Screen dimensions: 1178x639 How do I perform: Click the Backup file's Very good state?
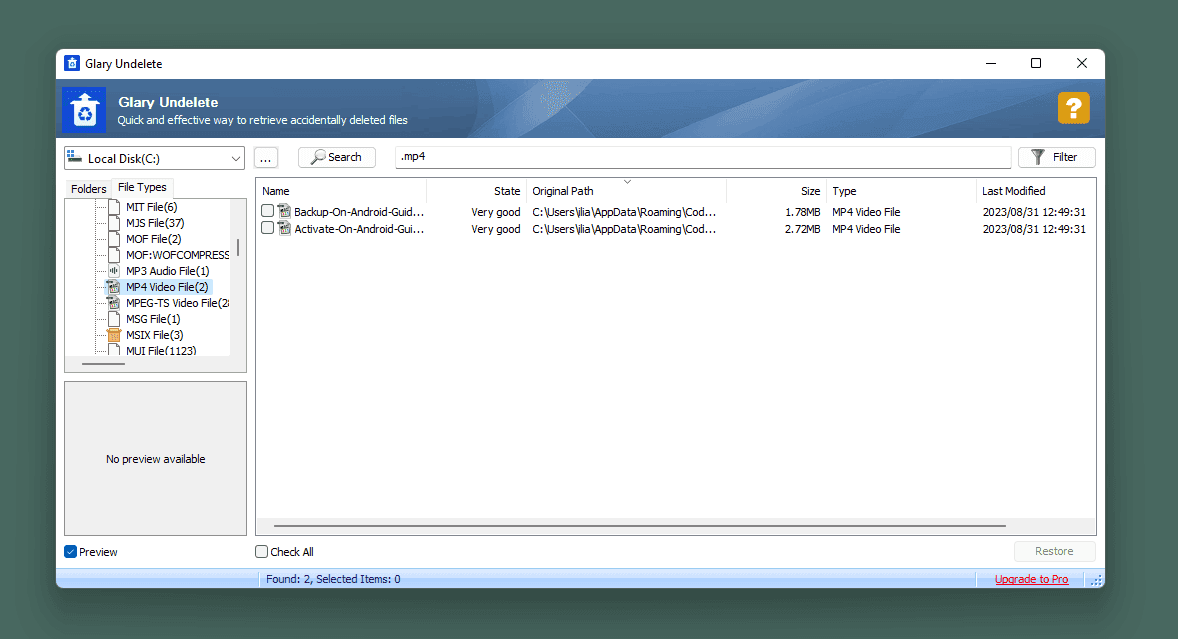point(496,212)
